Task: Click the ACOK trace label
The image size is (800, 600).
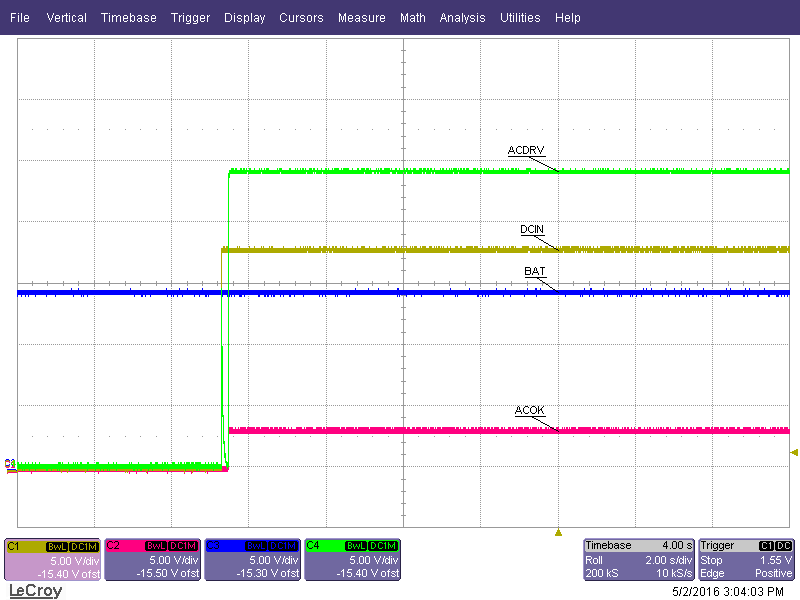Action: point(530,410)
